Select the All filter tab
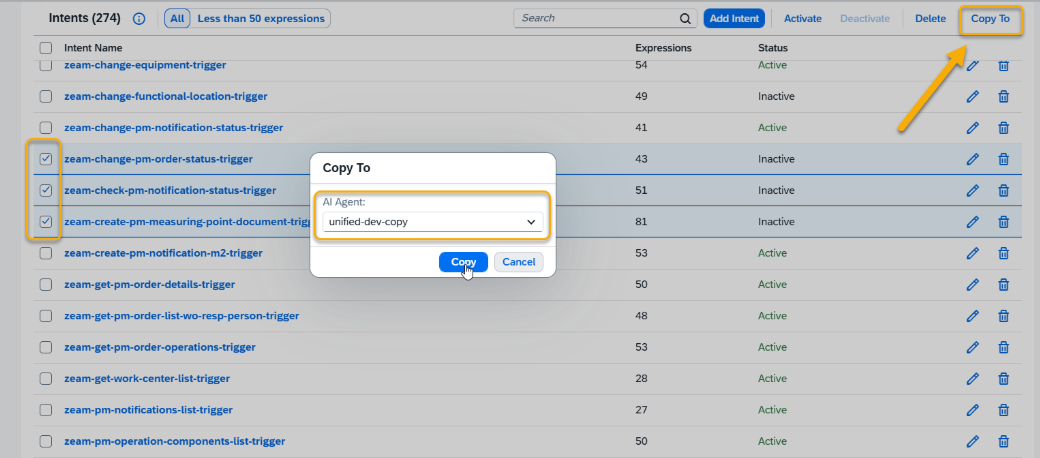Image resolution: width=1040 pixels, height=458 pixels. click(177, 18)
